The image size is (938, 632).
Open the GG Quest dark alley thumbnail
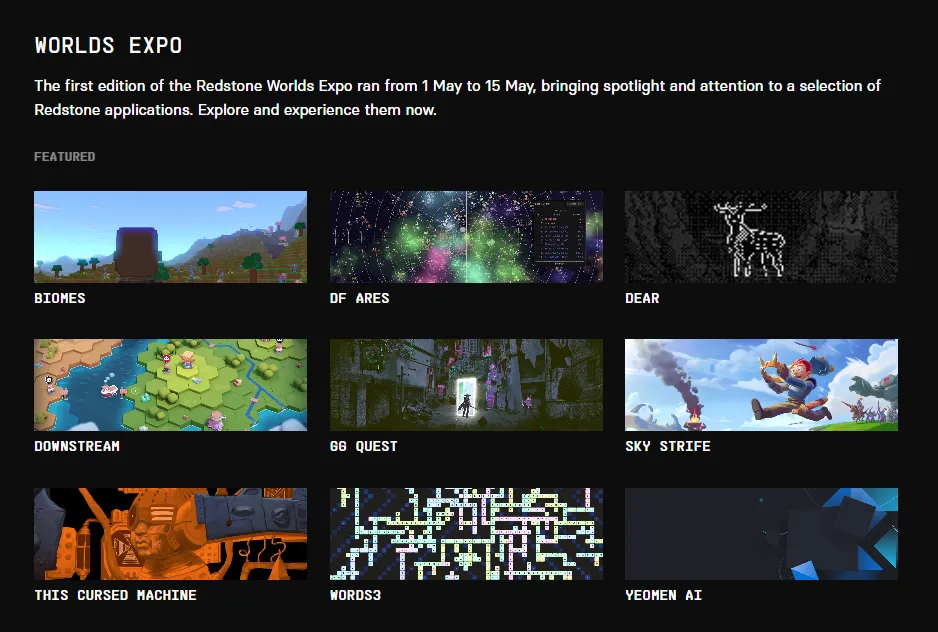466,385
